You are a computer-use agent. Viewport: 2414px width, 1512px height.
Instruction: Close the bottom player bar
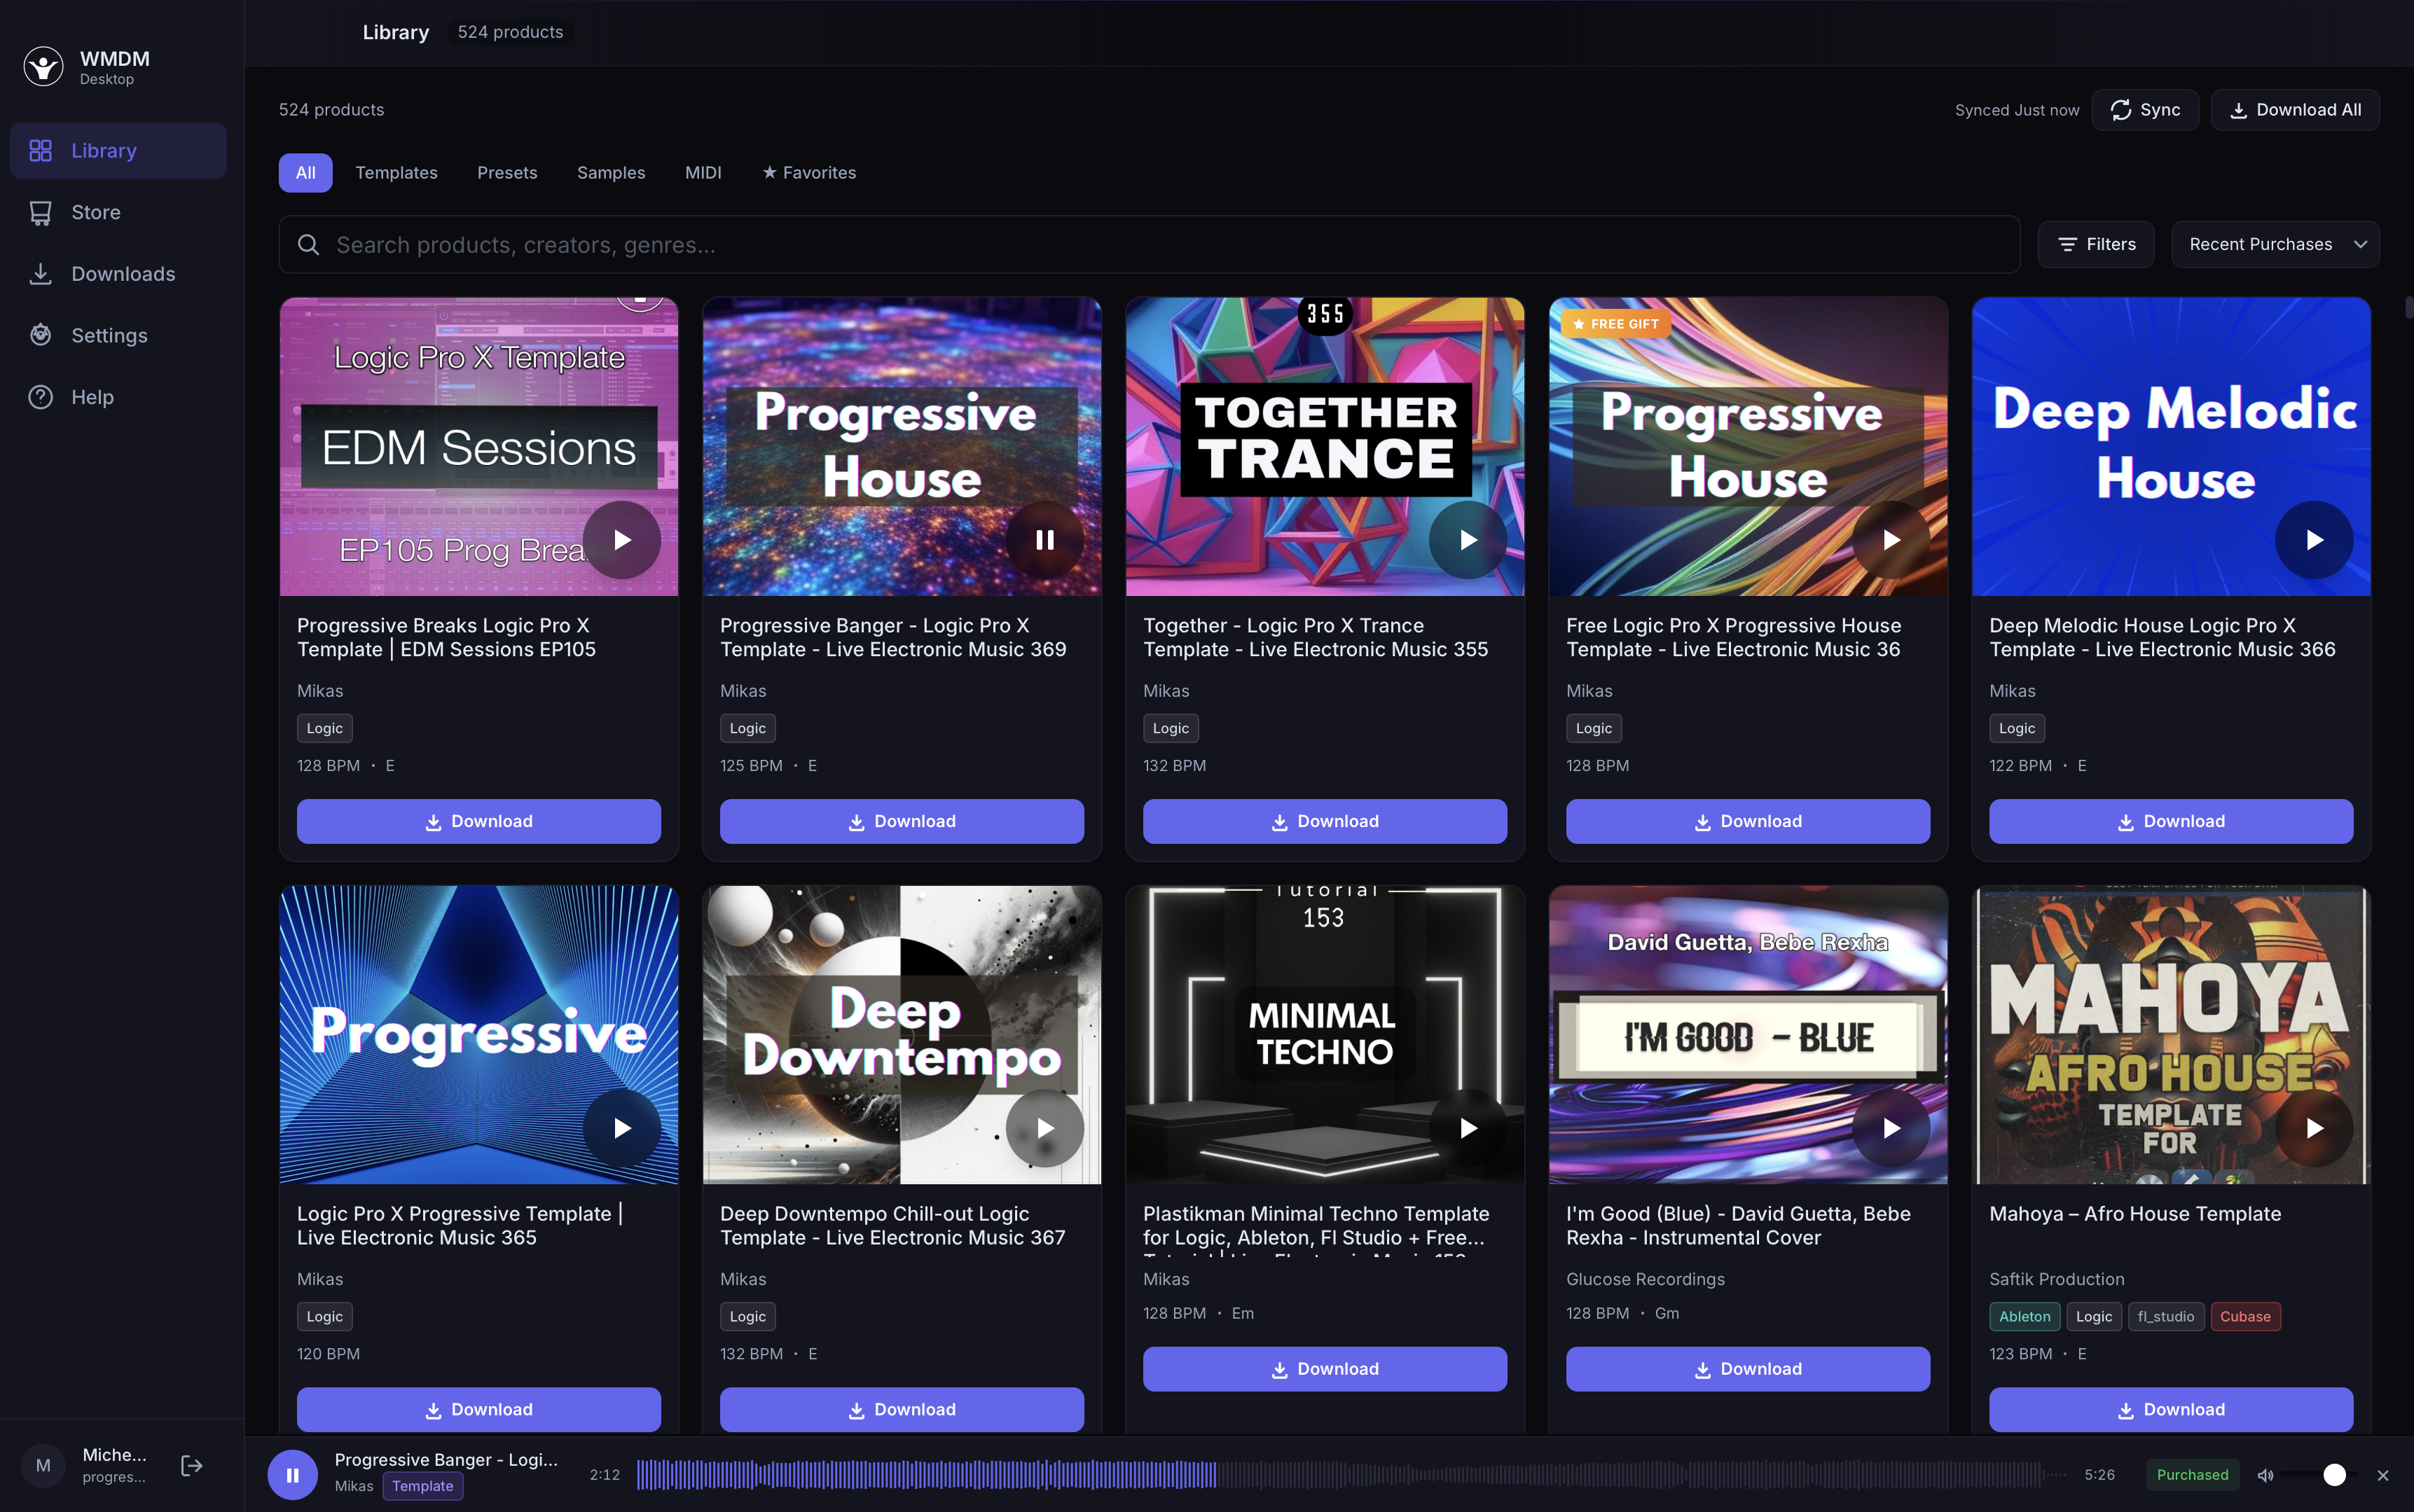coord(2383,1475)
